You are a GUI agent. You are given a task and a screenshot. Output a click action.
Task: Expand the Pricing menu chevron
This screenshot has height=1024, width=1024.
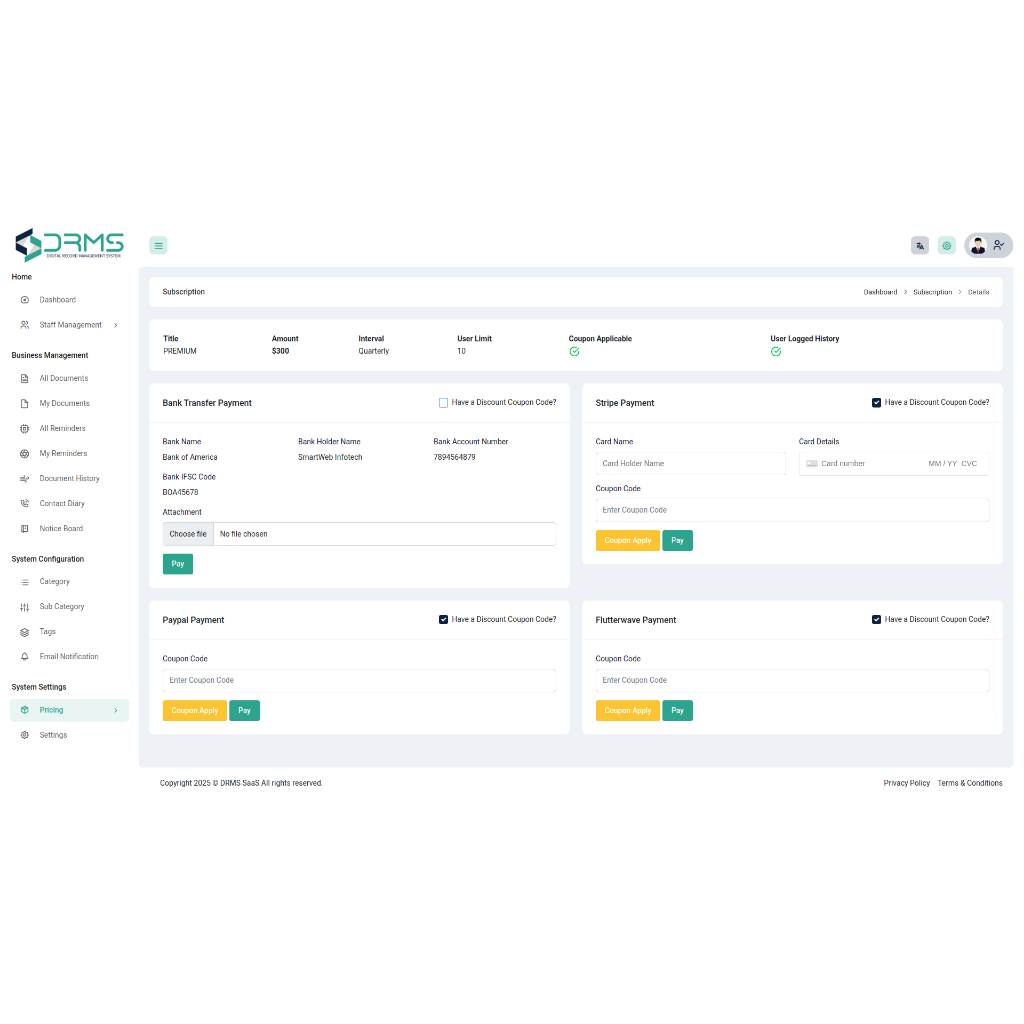(x=116, y=711)
